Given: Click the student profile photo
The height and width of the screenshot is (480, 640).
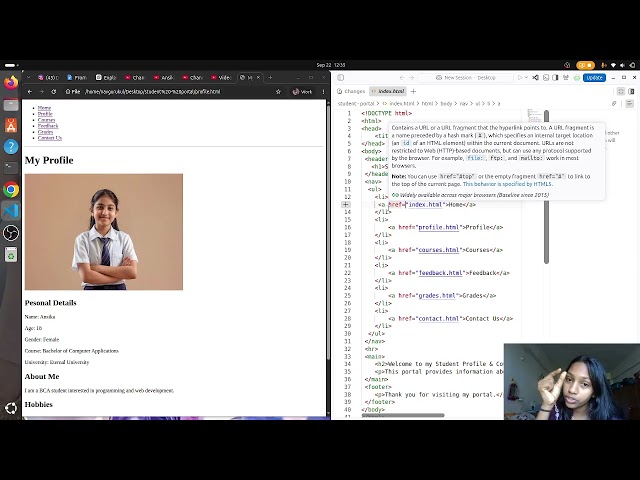Looking at the screenshot, I should [x=104, y=232].
